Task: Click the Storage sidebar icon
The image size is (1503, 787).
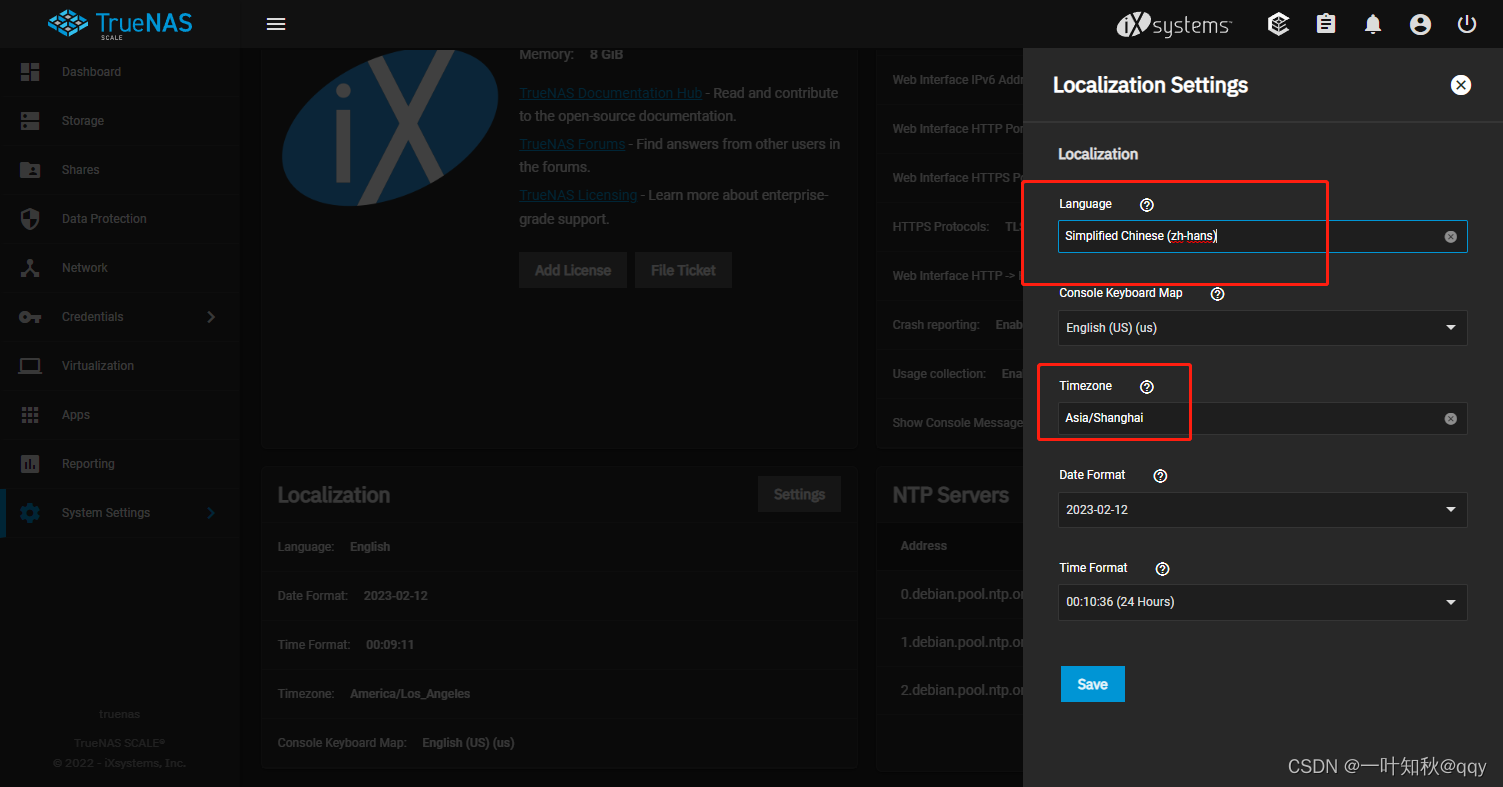Action: coord(30,121)
